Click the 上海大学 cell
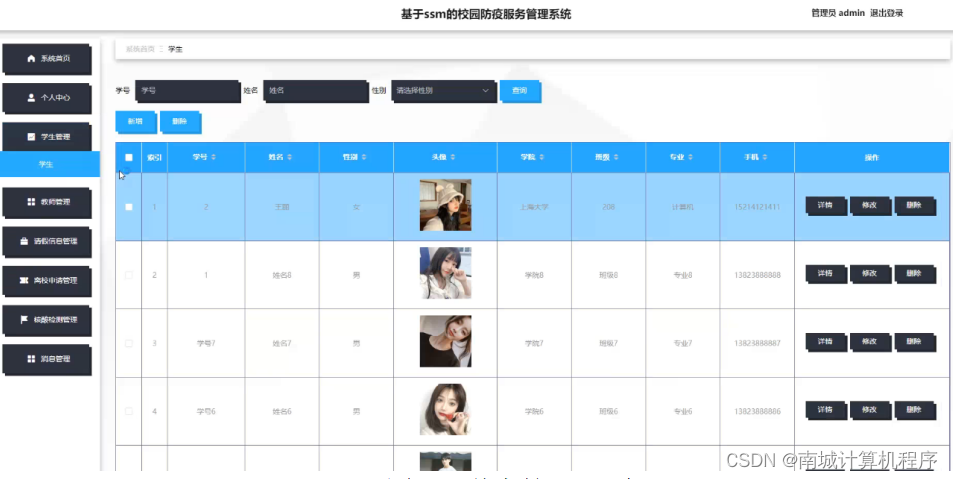The width and height of the screenshot is (953, 479). pyautogui.click(x=534, y=207)
